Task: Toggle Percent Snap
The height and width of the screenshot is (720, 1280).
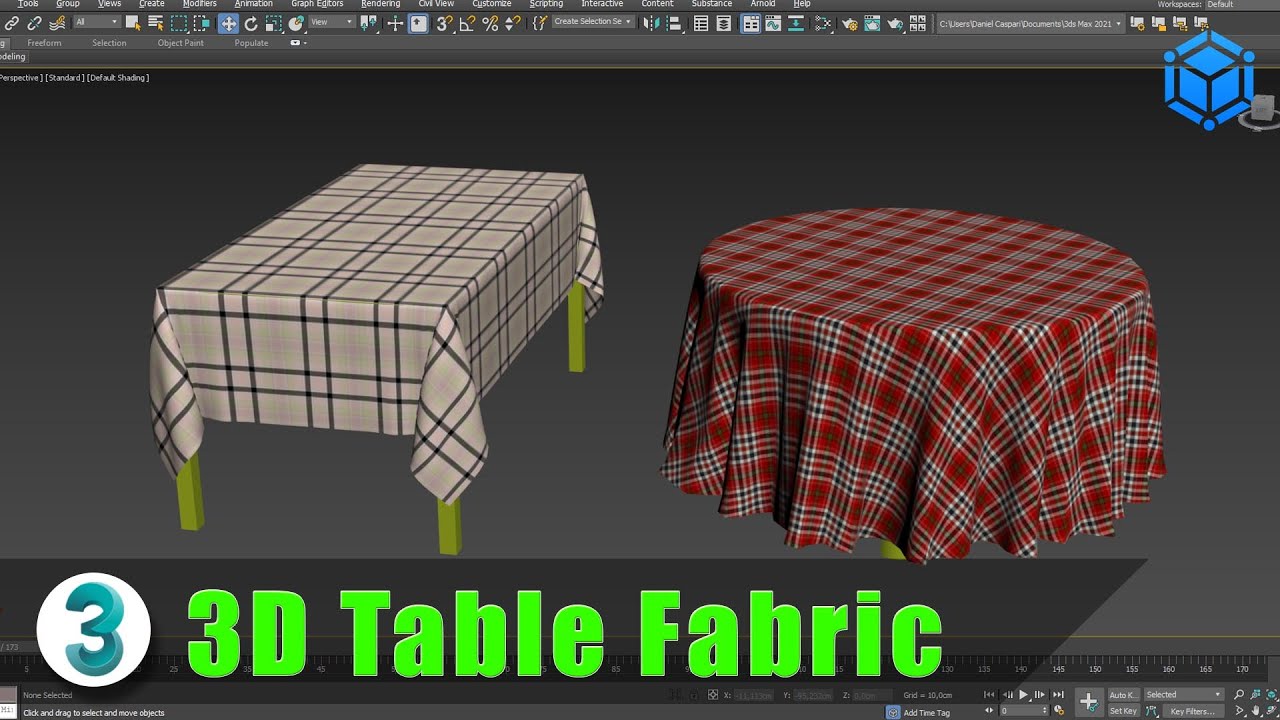Action: (490, 23)
